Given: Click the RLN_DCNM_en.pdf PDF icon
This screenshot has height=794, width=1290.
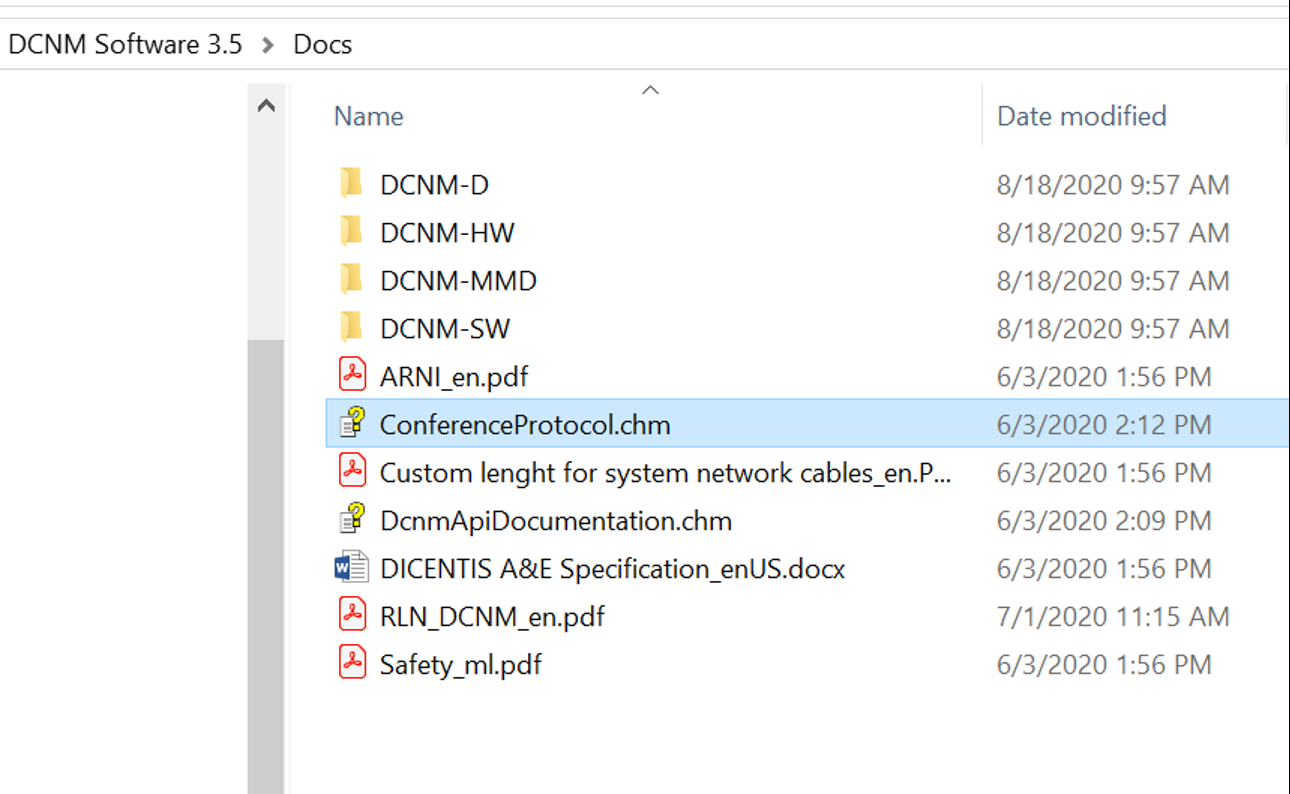Looking at the screenshot, I should [x=352, y=616].
